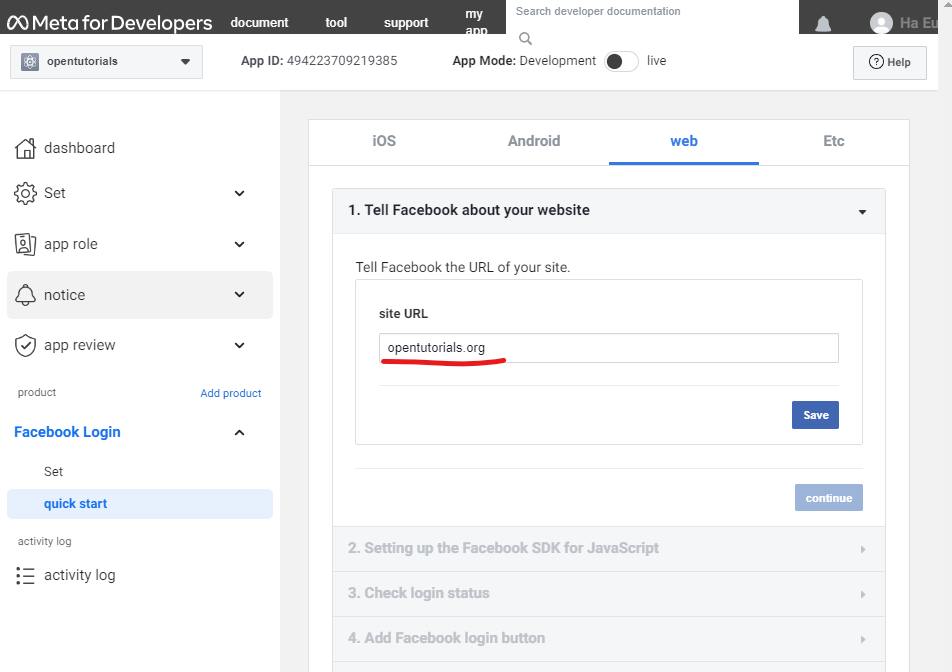Viewport: 952px width, 672px height.
Task: Expand the app role section chevron
Action: (240, 245)
